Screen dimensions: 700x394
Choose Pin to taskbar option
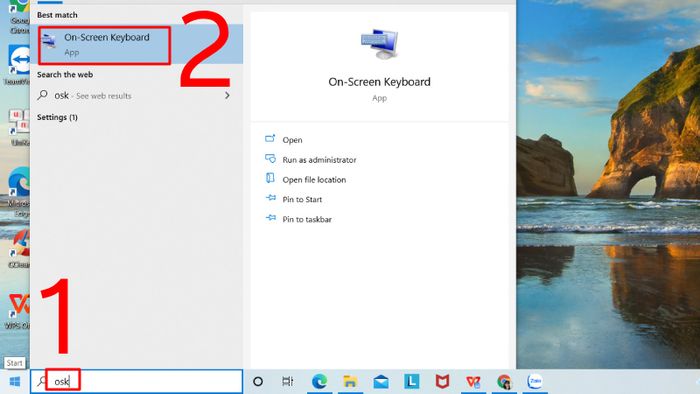coord(307,219)
